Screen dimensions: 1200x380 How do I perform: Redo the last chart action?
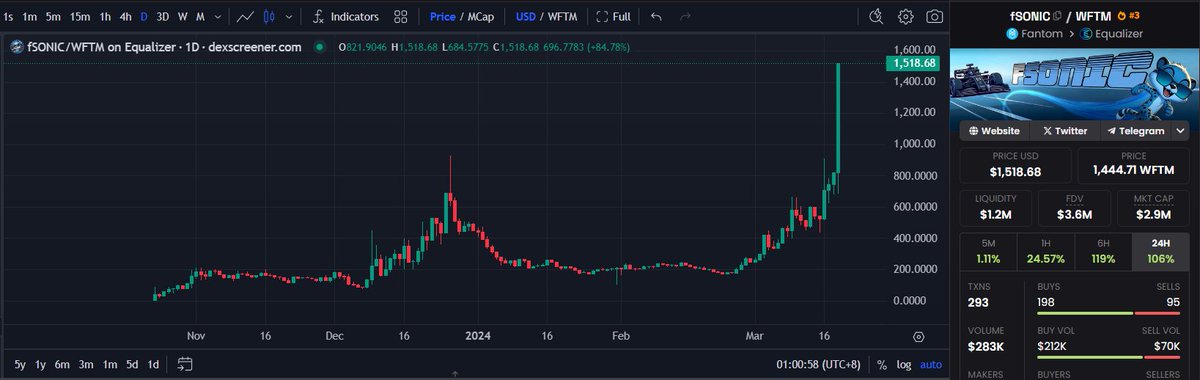click(x=685, y=16)
